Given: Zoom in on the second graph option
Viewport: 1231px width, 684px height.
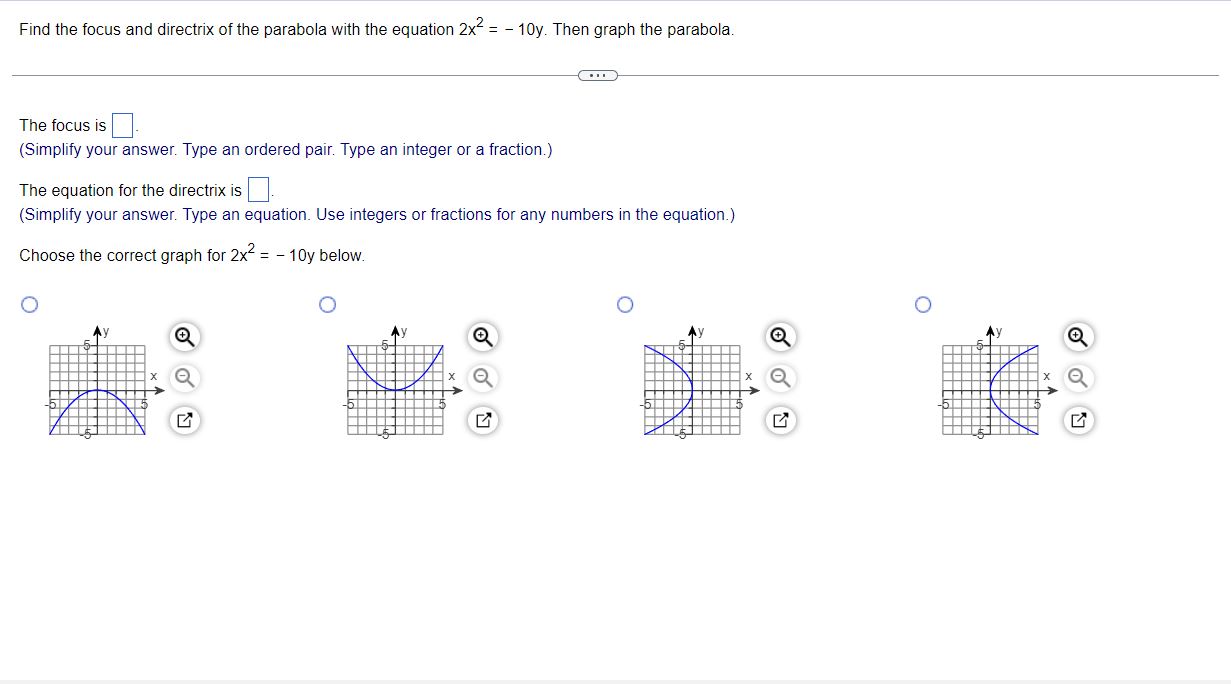Looking at the screenshot, I should [481, 337].
